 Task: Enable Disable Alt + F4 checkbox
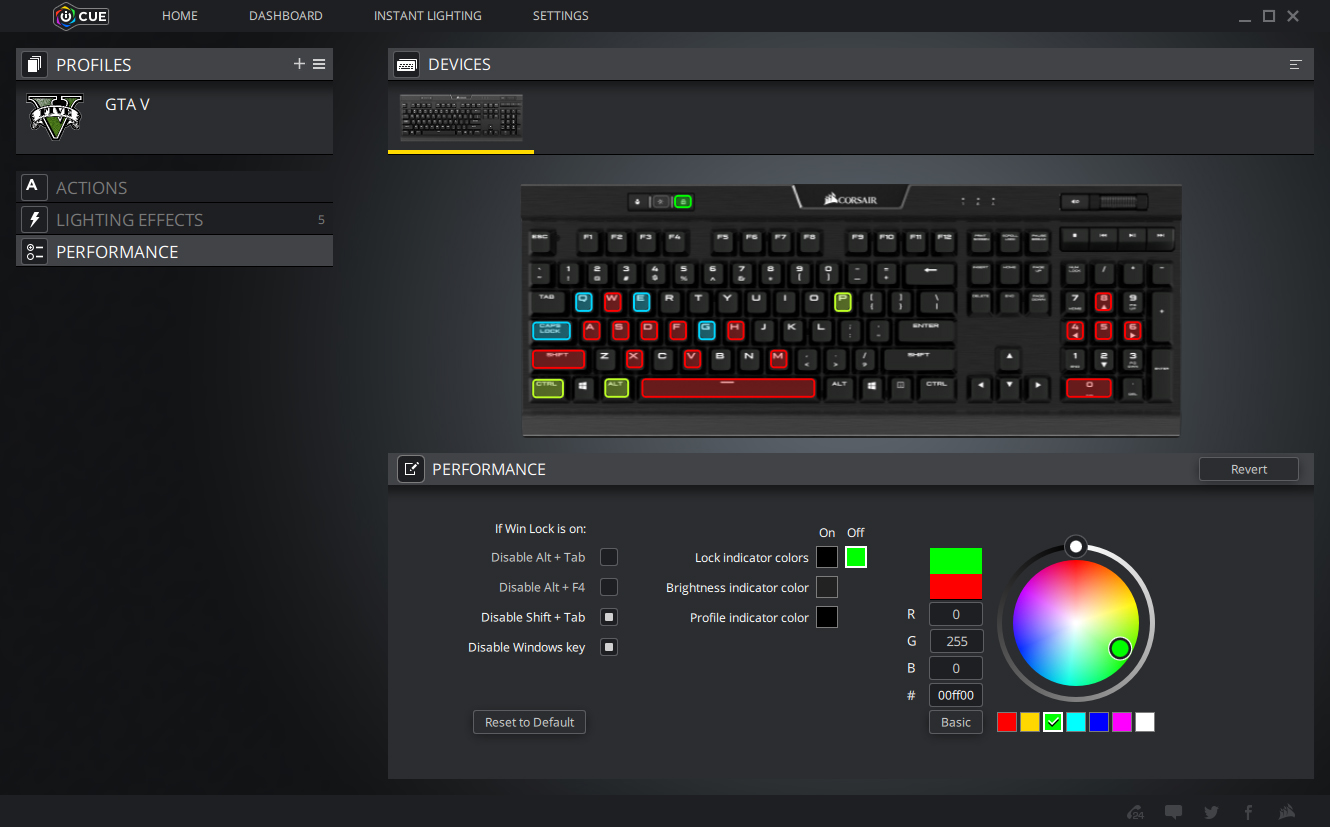click(608, 587)
